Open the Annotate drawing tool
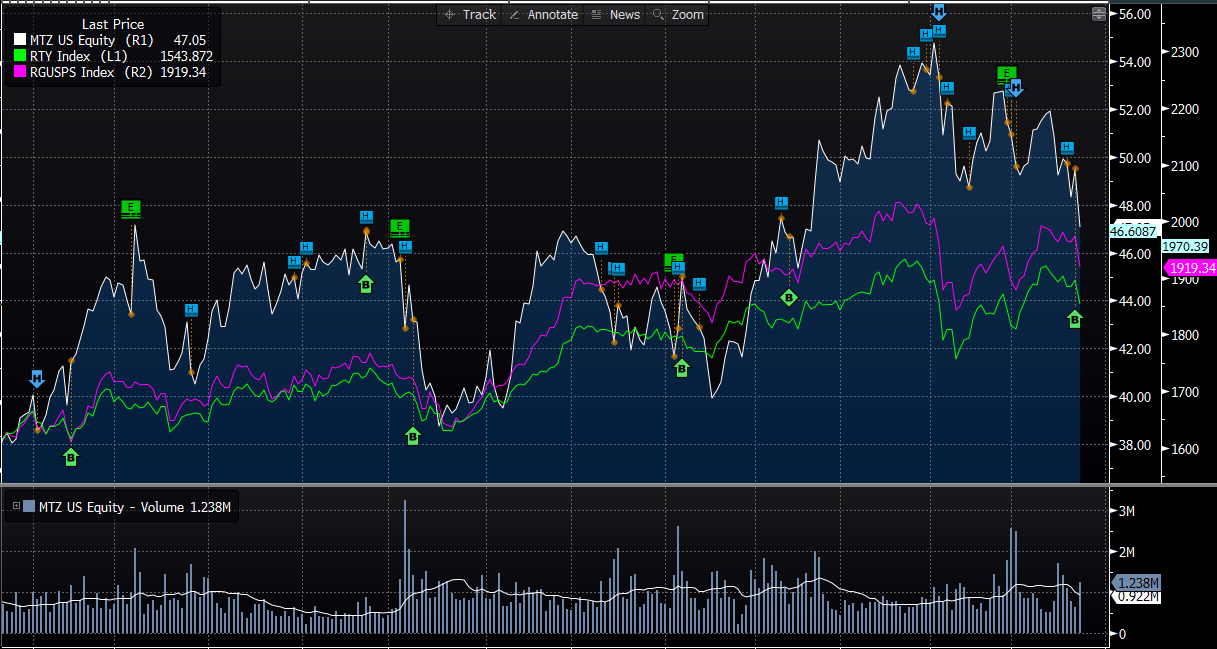This screenshot has height=649, width=1217. [x=543, y=14]
